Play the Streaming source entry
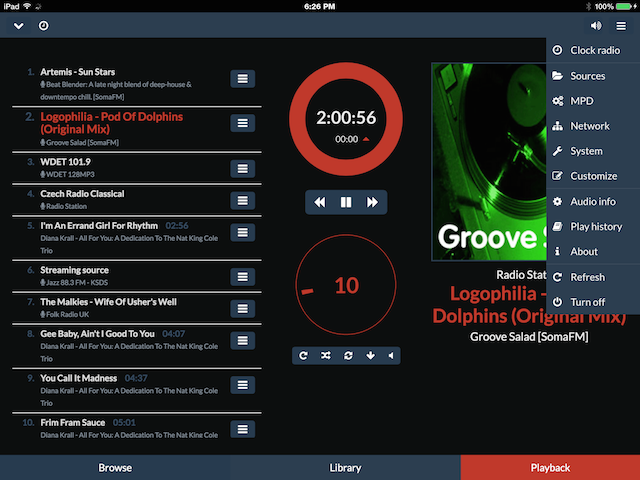 coord(74,270)
